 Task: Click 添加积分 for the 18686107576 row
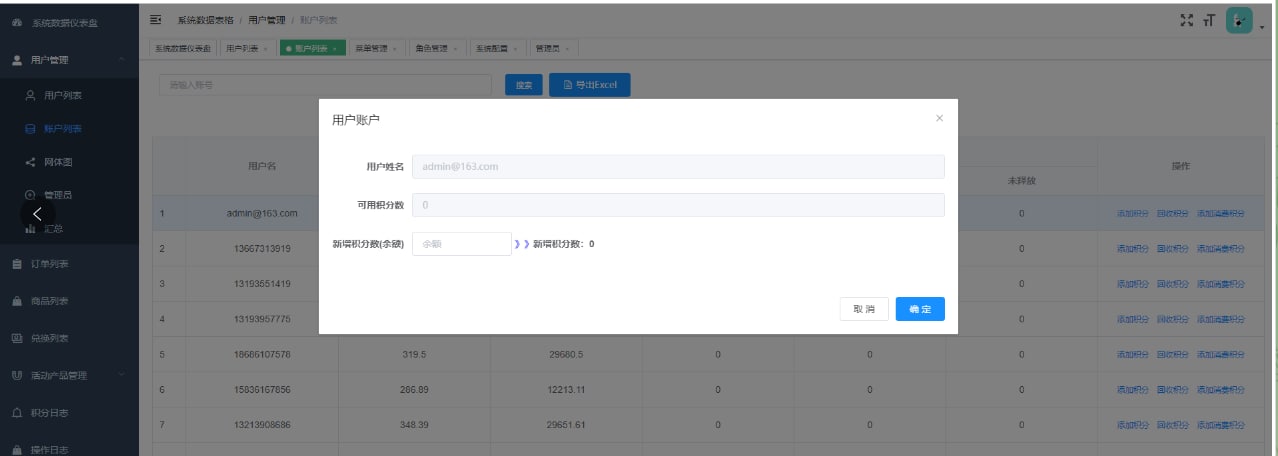click(1132, 354)
